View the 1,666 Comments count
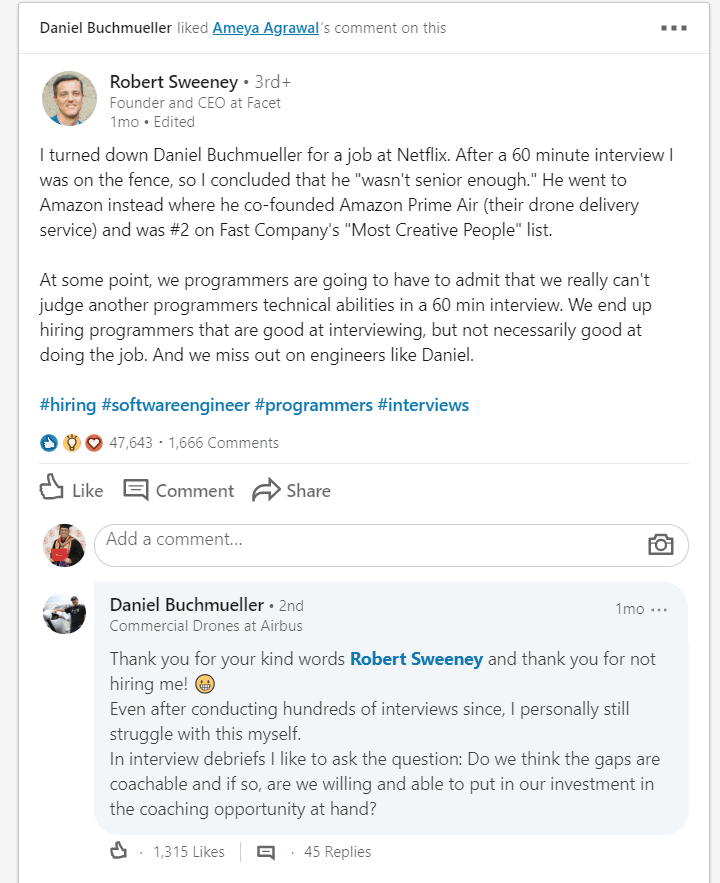Screen dimensions: 720x883 (x=223, y=443)
